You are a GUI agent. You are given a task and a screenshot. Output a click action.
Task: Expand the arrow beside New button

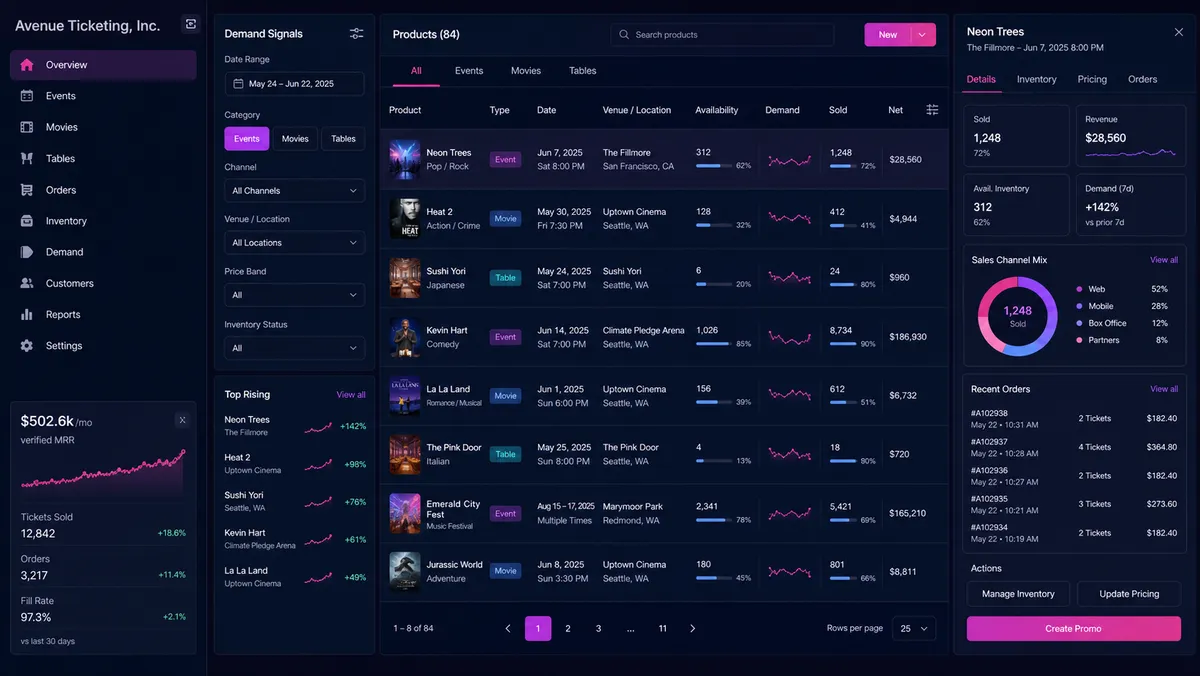pos(923,35)
